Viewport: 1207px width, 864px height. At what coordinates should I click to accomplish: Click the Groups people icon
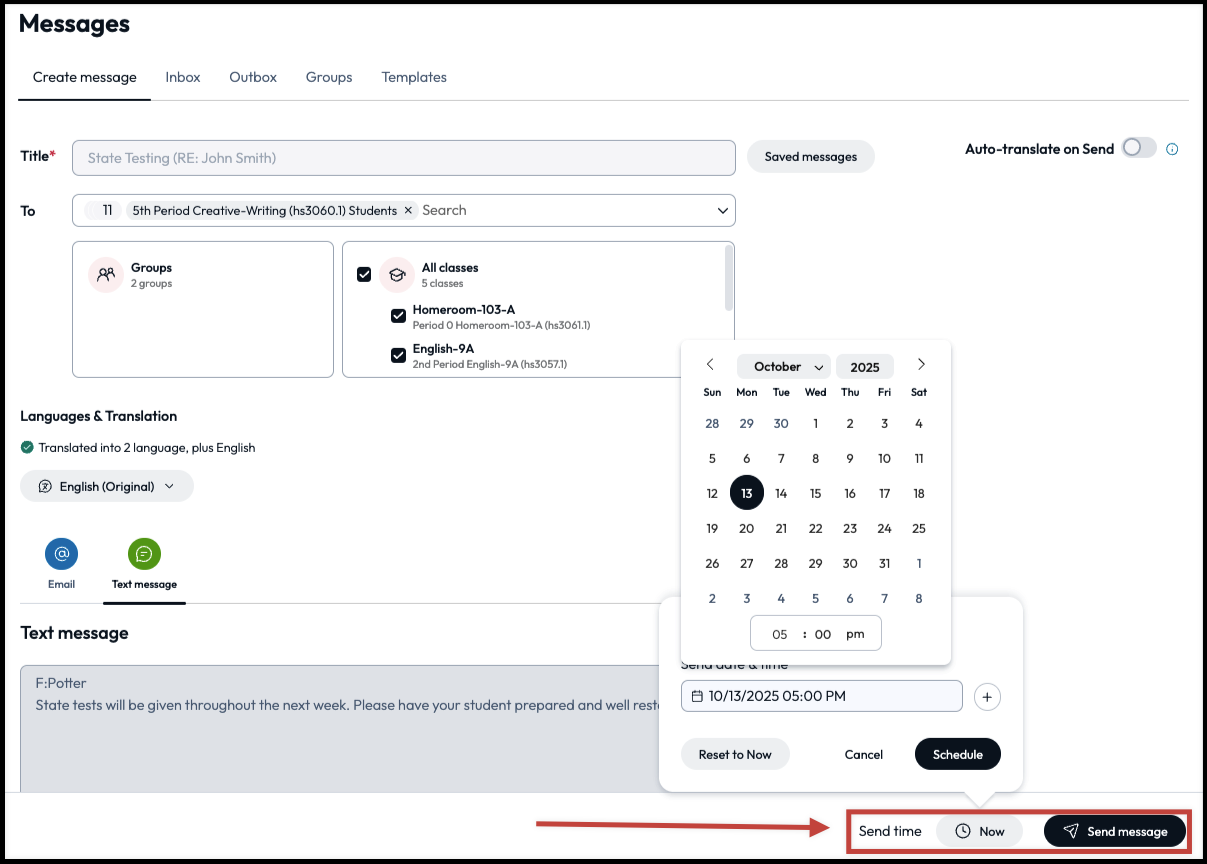coord(106,274)
